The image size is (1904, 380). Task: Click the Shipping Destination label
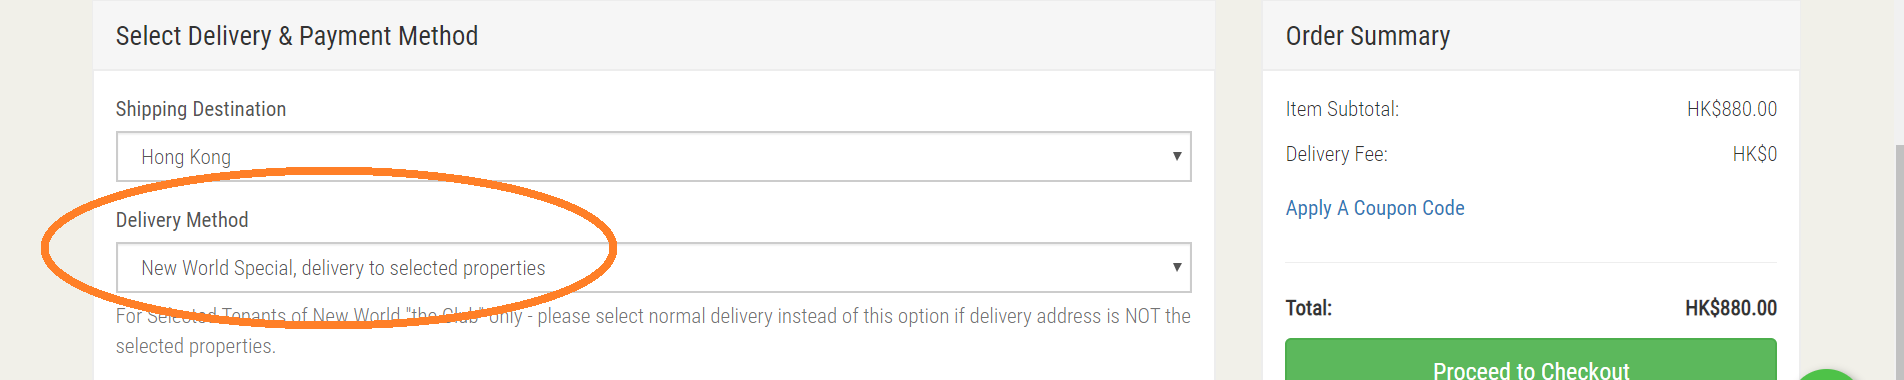click(201, 109)
